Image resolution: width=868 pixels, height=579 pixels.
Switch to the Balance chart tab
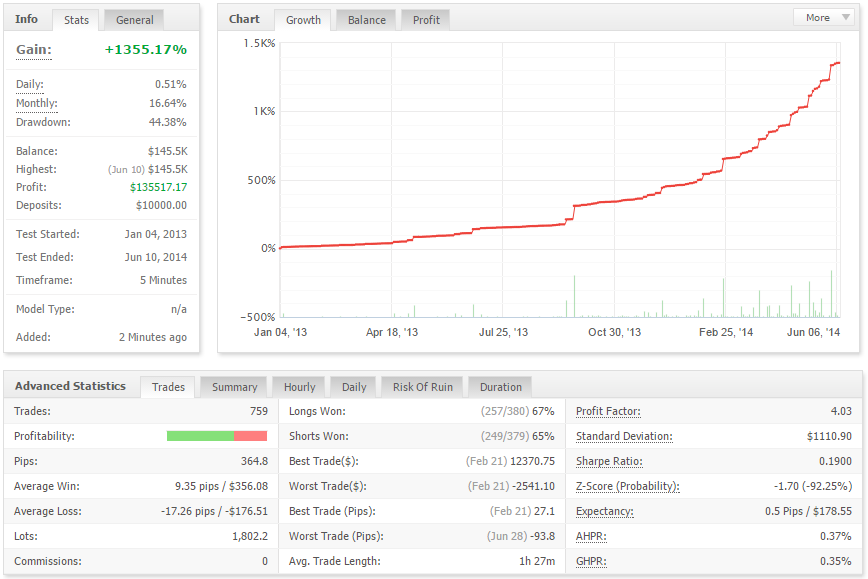pos(366,20)
